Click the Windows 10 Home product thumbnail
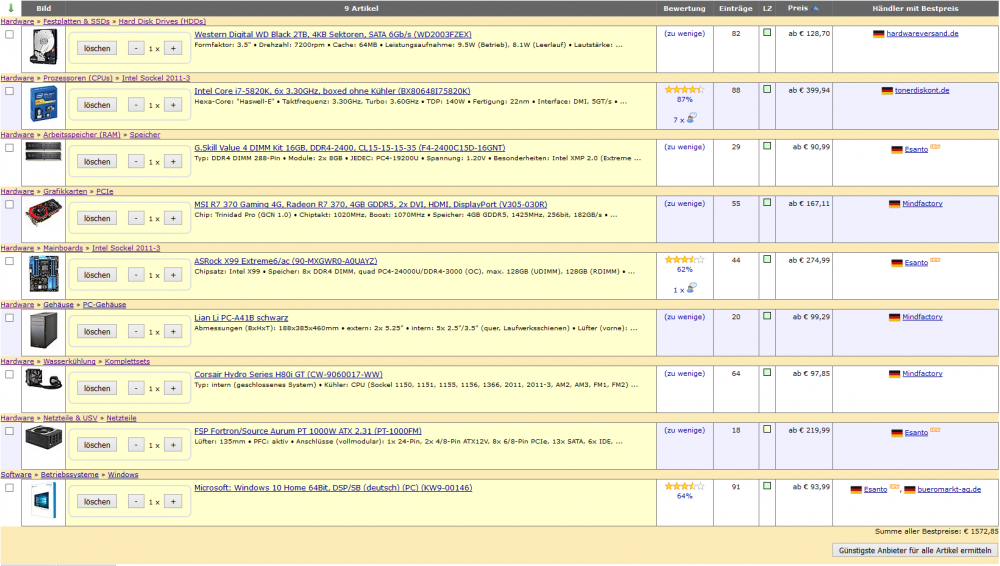 click(44, 501)
